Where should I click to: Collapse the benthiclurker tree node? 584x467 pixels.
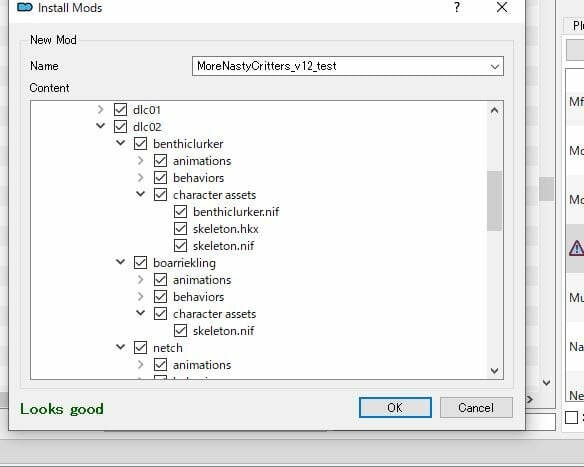[x=121, y=143]
